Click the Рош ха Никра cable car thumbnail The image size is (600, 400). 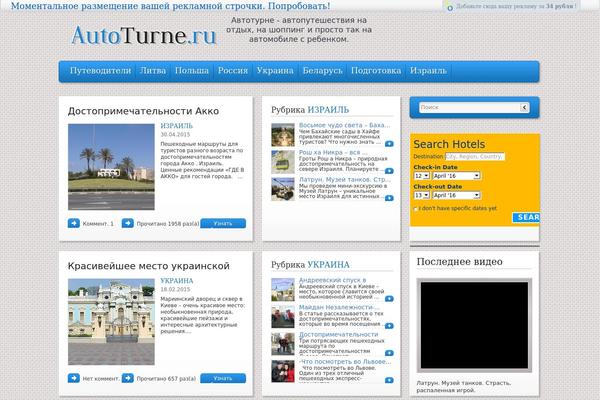click(283, 162)
